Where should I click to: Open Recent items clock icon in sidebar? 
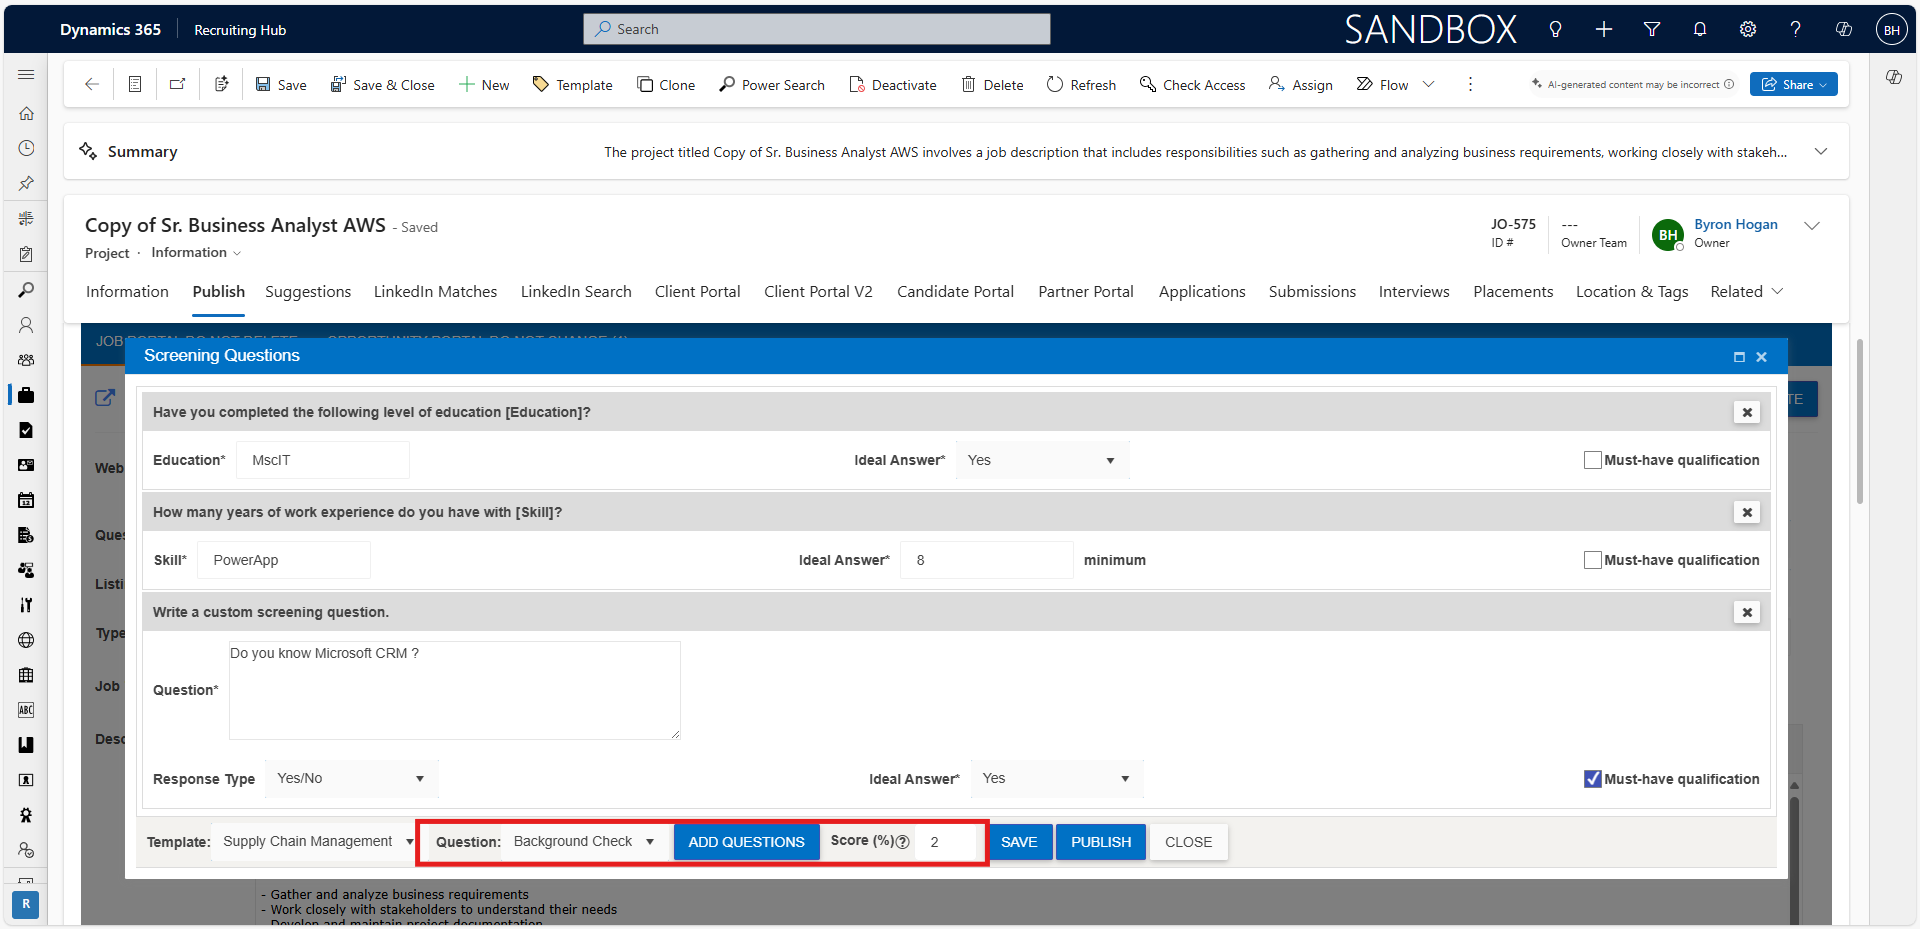[26, 148]
